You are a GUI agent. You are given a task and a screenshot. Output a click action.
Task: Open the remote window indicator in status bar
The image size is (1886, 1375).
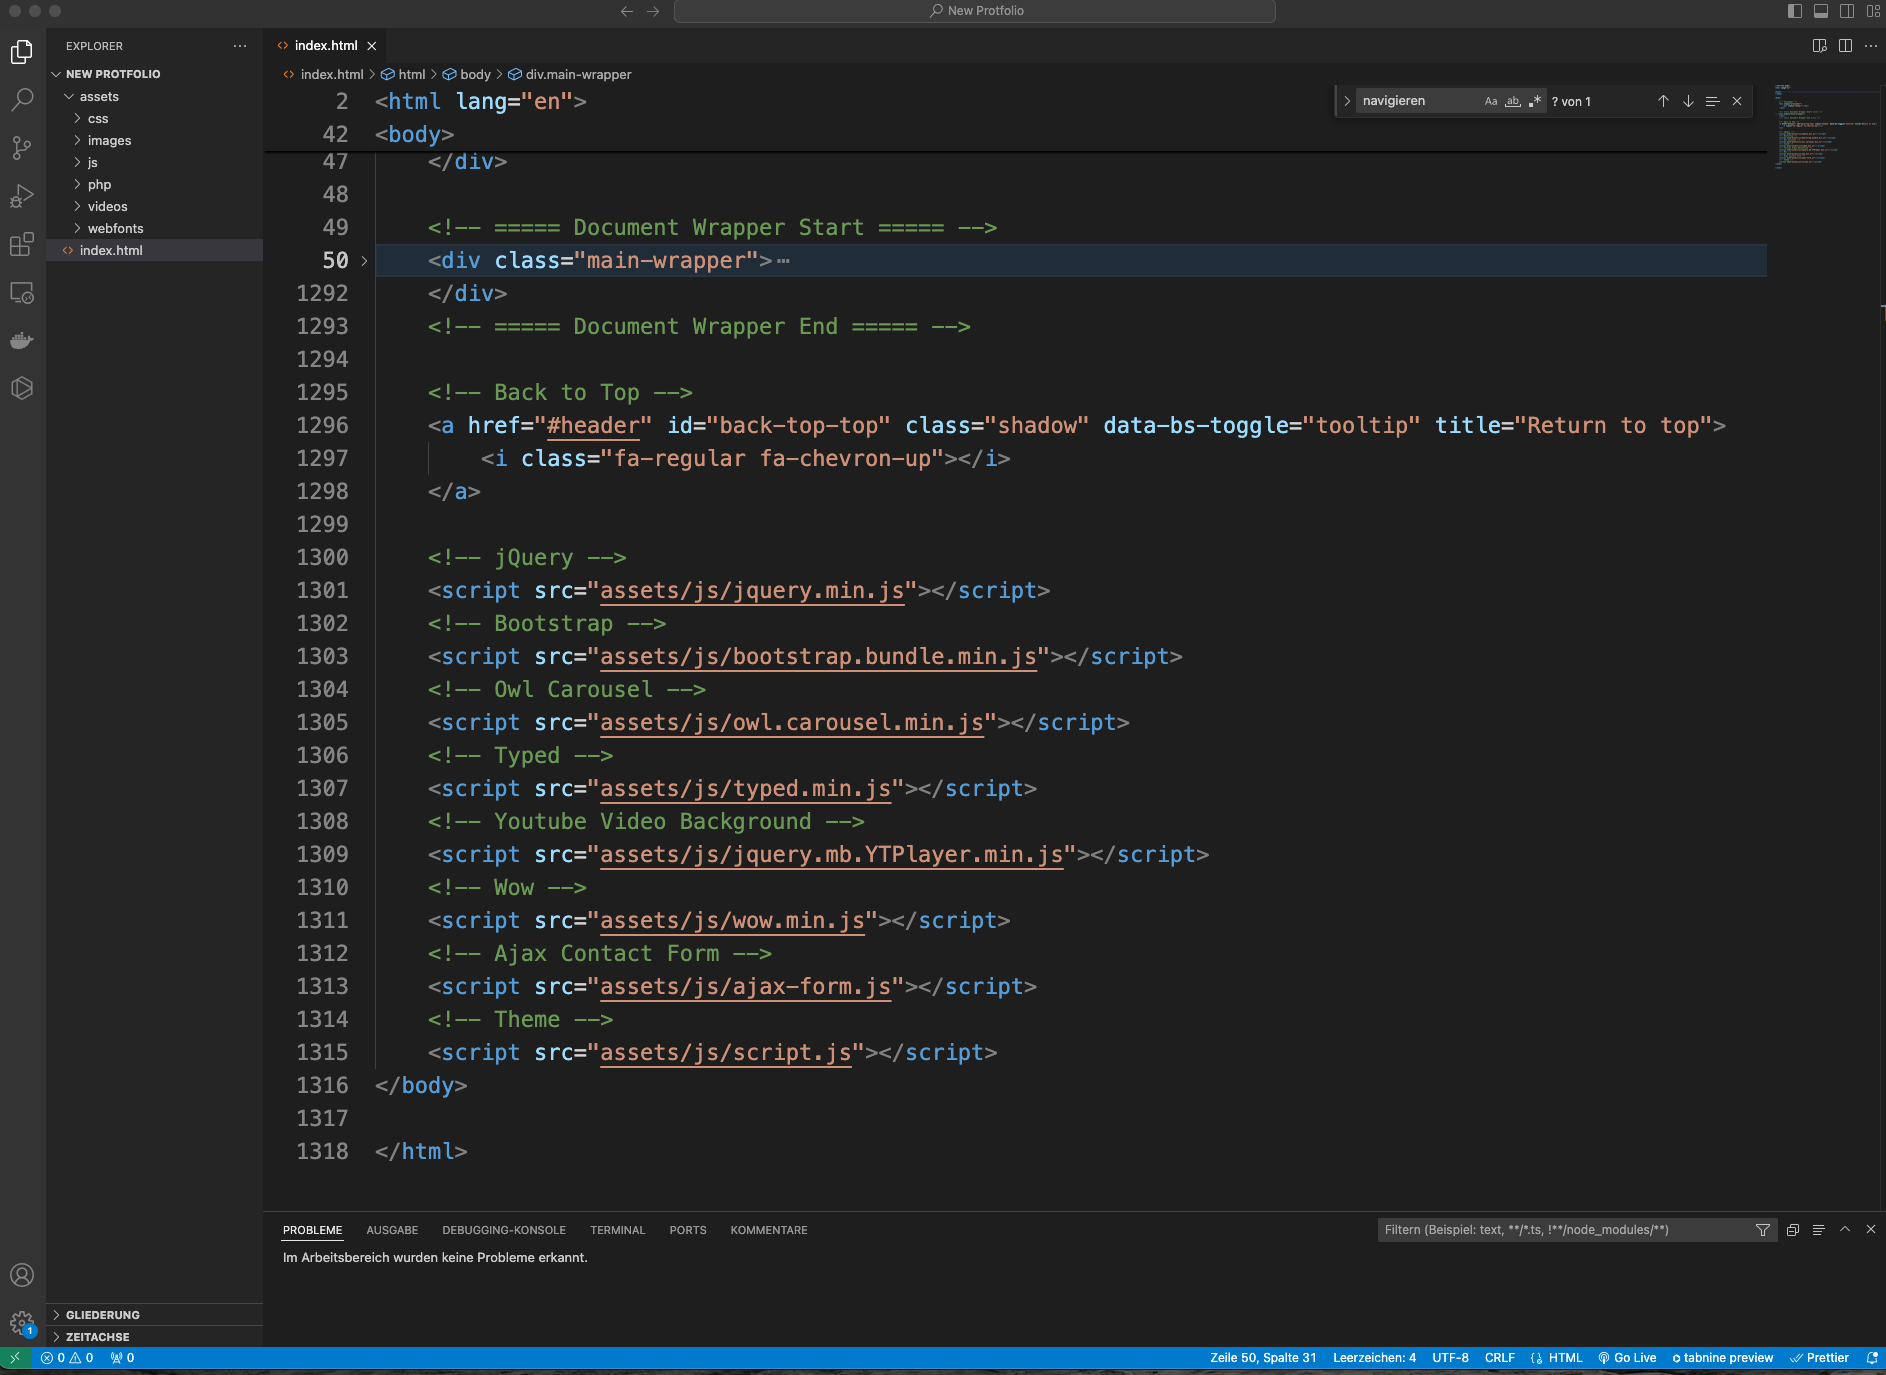[15, 1358]
